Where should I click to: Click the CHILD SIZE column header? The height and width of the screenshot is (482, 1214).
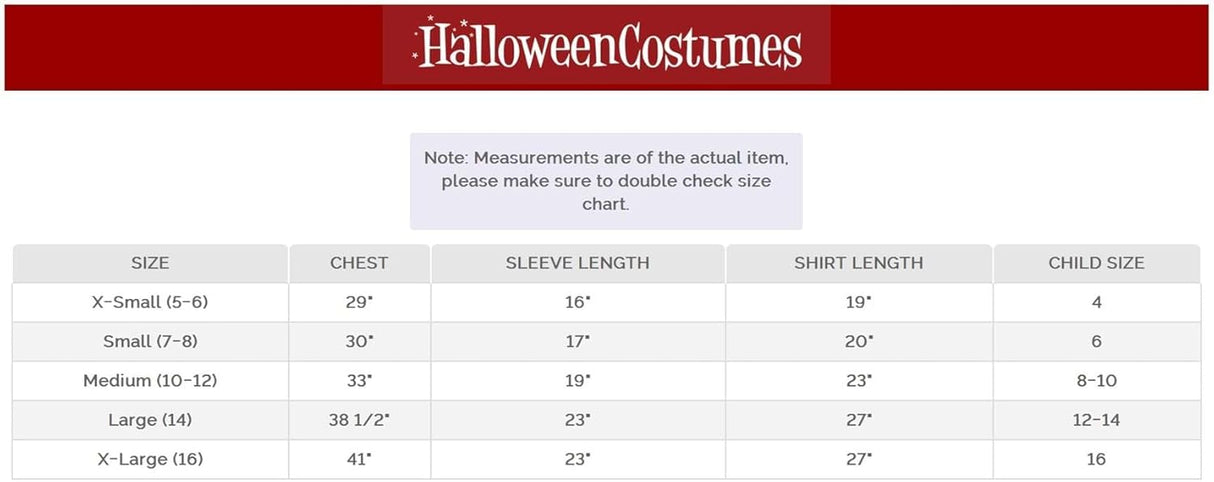1096,263
